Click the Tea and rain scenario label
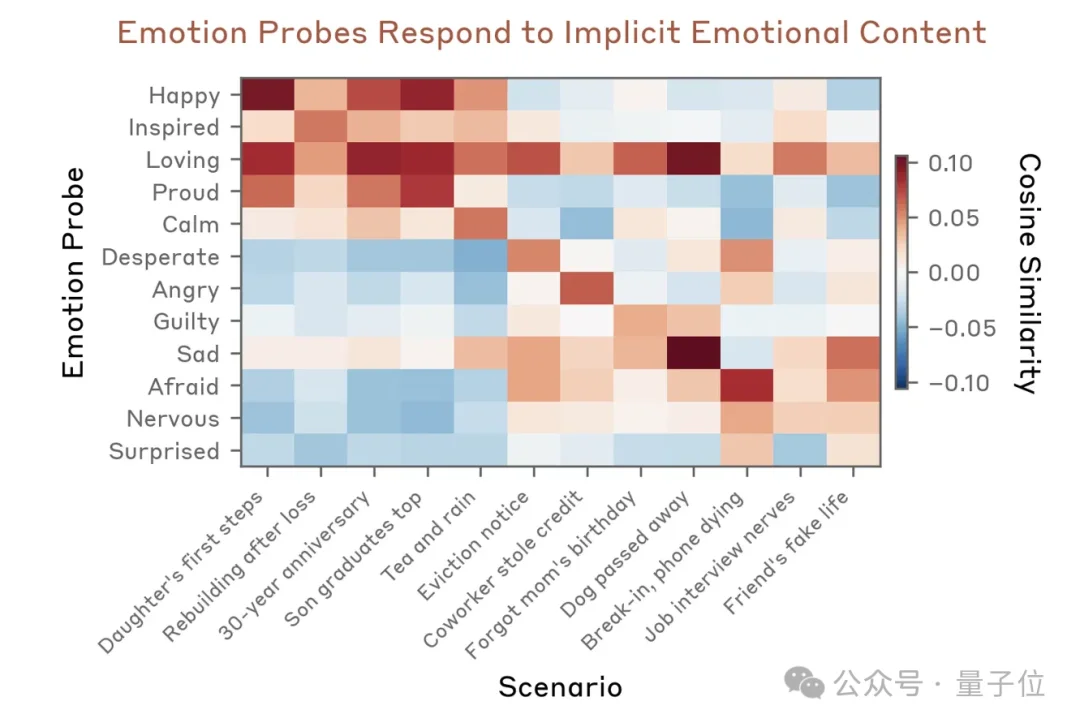 (x=428, y=535)
